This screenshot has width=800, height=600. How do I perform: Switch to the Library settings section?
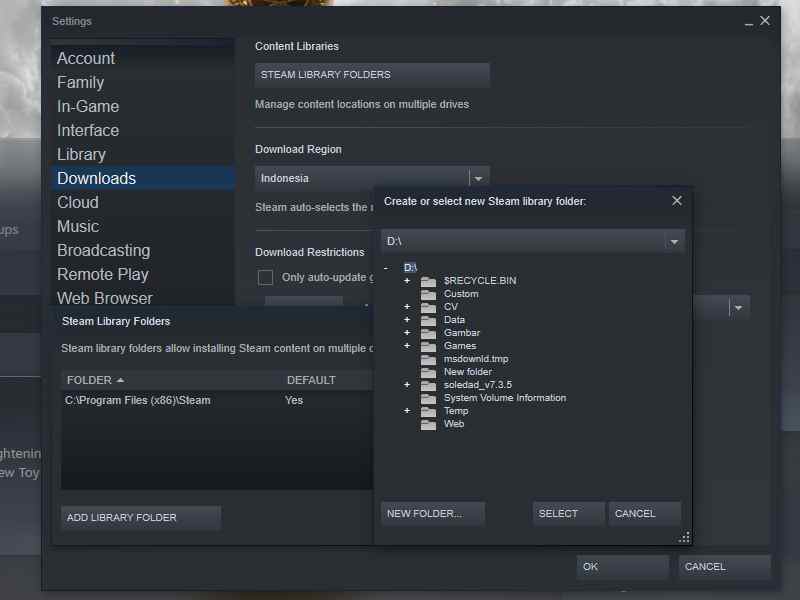click(80, 154)
